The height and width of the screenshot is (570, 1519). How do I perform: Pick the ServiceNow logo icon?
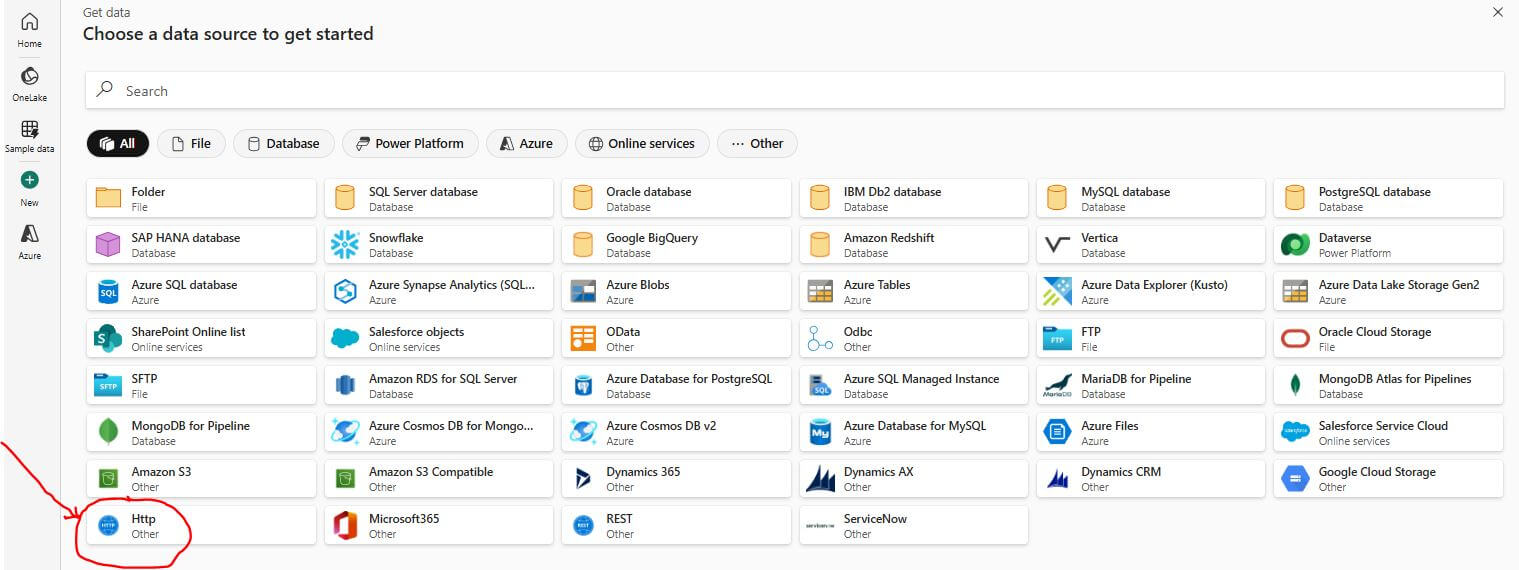pos(820,526)
